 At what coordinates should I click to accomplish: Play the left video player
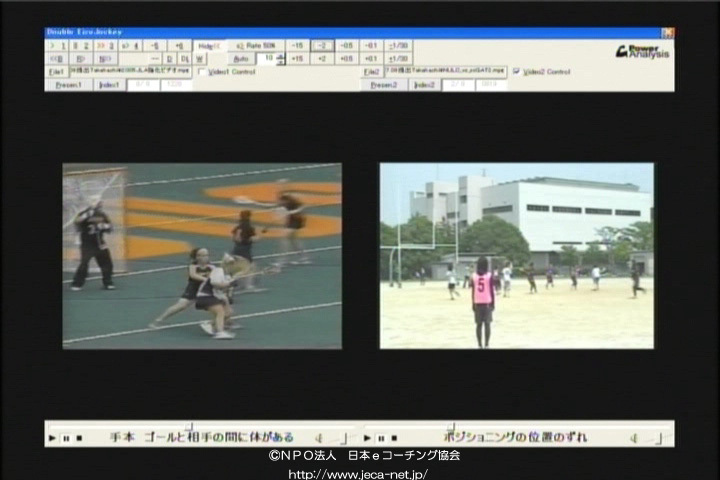(x=52, y=438)
